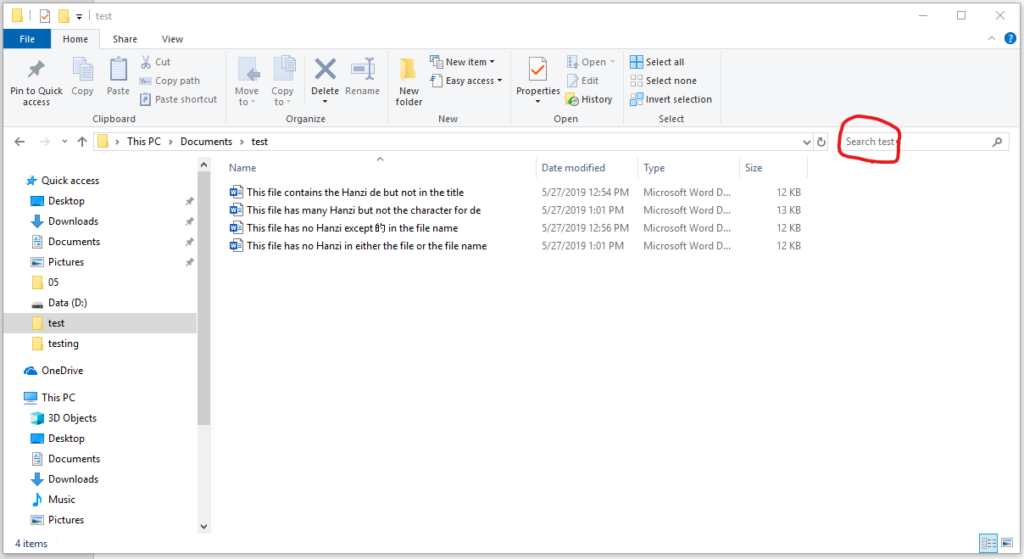Open the pinned Pictures folder under Quick access

click(x=66, y=262)
